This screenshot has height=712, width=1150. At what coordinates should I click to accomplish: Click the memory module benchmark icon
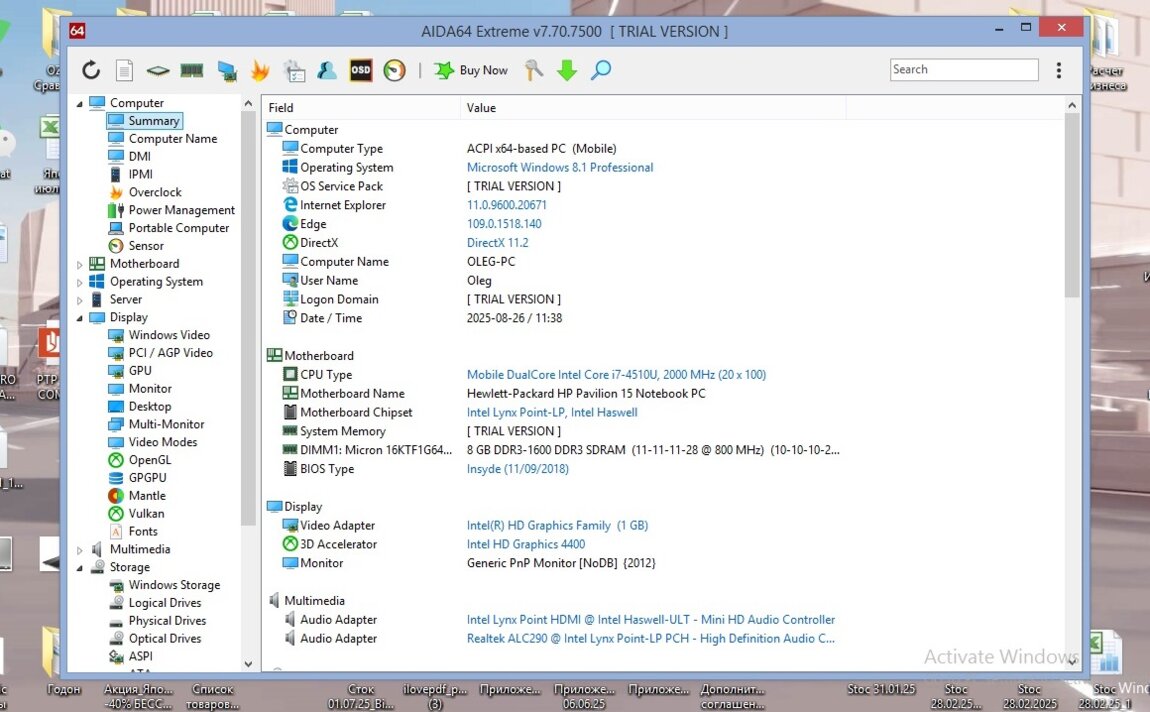191,70
